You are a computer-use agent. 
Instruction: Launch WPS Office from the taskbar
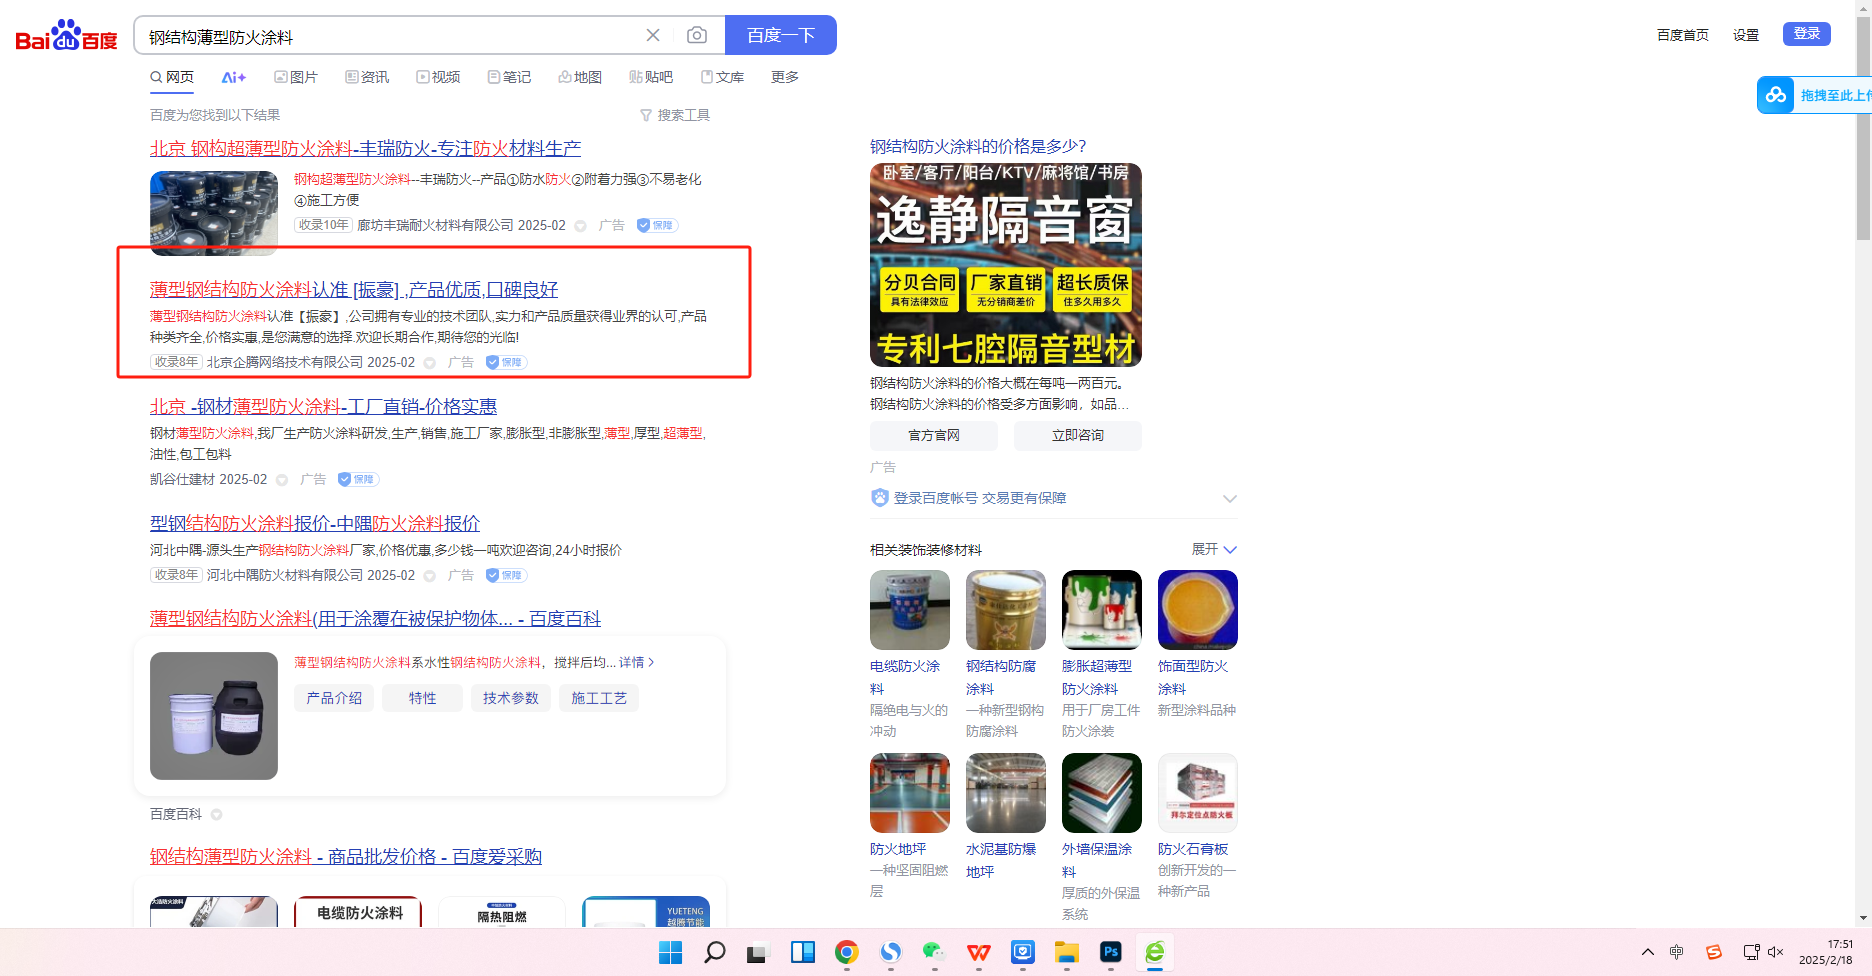(979, 952)
